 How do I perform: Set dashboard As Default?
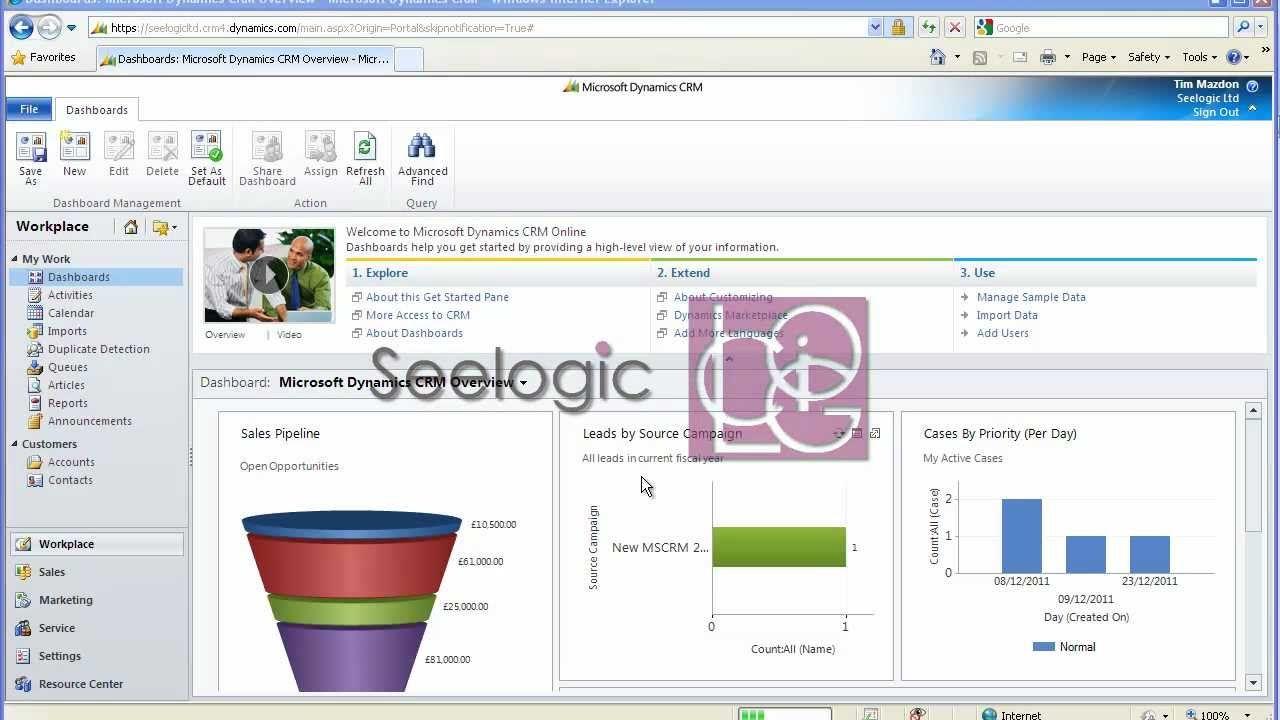207,158
